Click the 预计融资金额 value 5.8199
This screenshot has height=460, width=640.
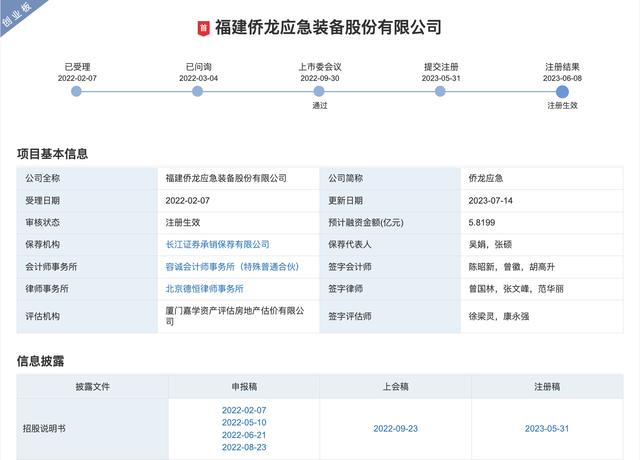(x=482, y=222)
